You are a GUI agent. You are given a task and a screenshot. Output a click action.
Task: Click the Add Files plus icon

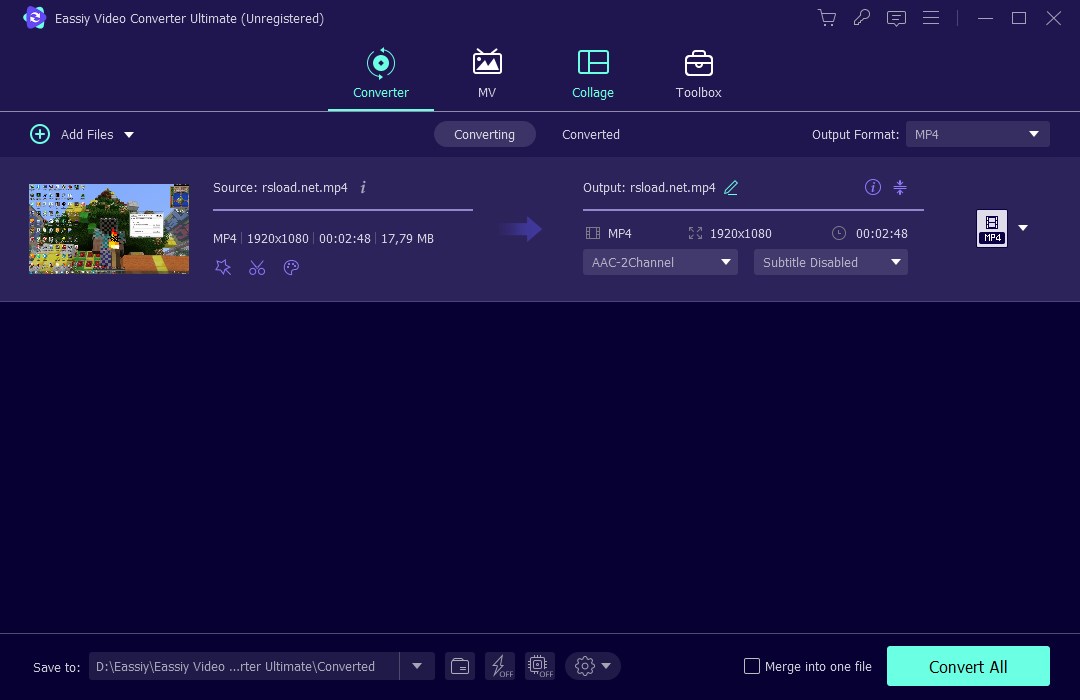coord(40,134)
